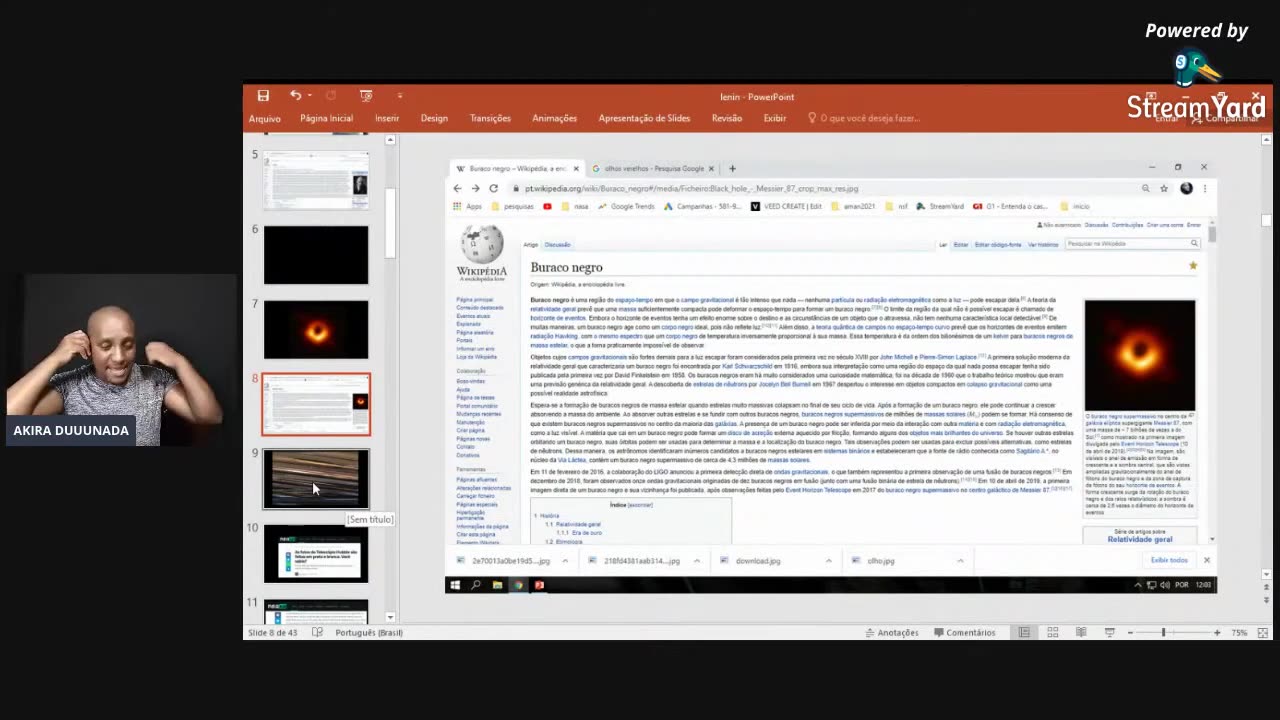Click the Português (Brasil) language indicator
Screen dimensions: 1280x720
tap(369, 632)
